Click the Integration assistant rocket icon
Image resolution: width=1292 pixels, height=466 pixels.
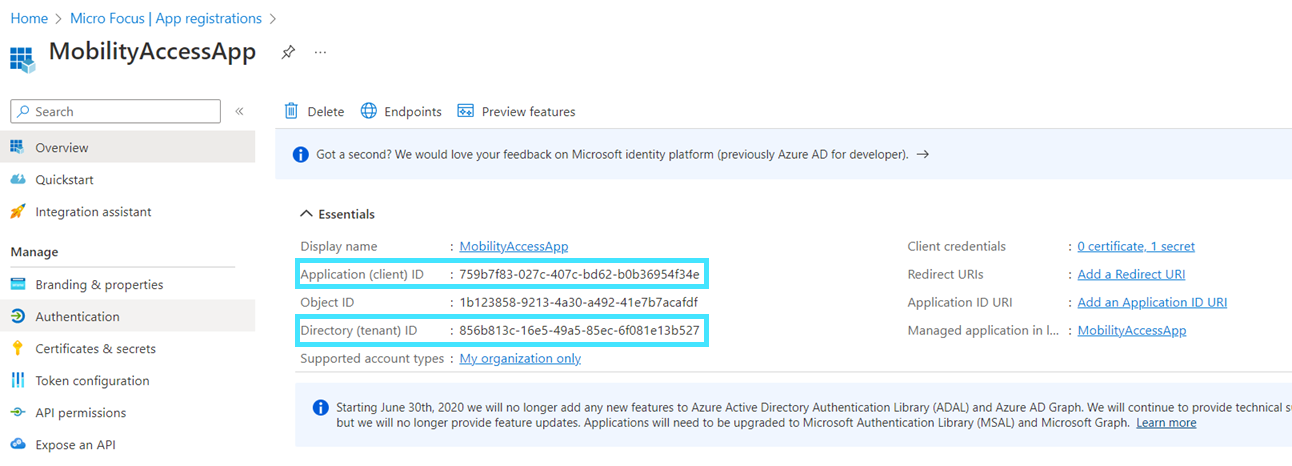click(x=17, y=212)
